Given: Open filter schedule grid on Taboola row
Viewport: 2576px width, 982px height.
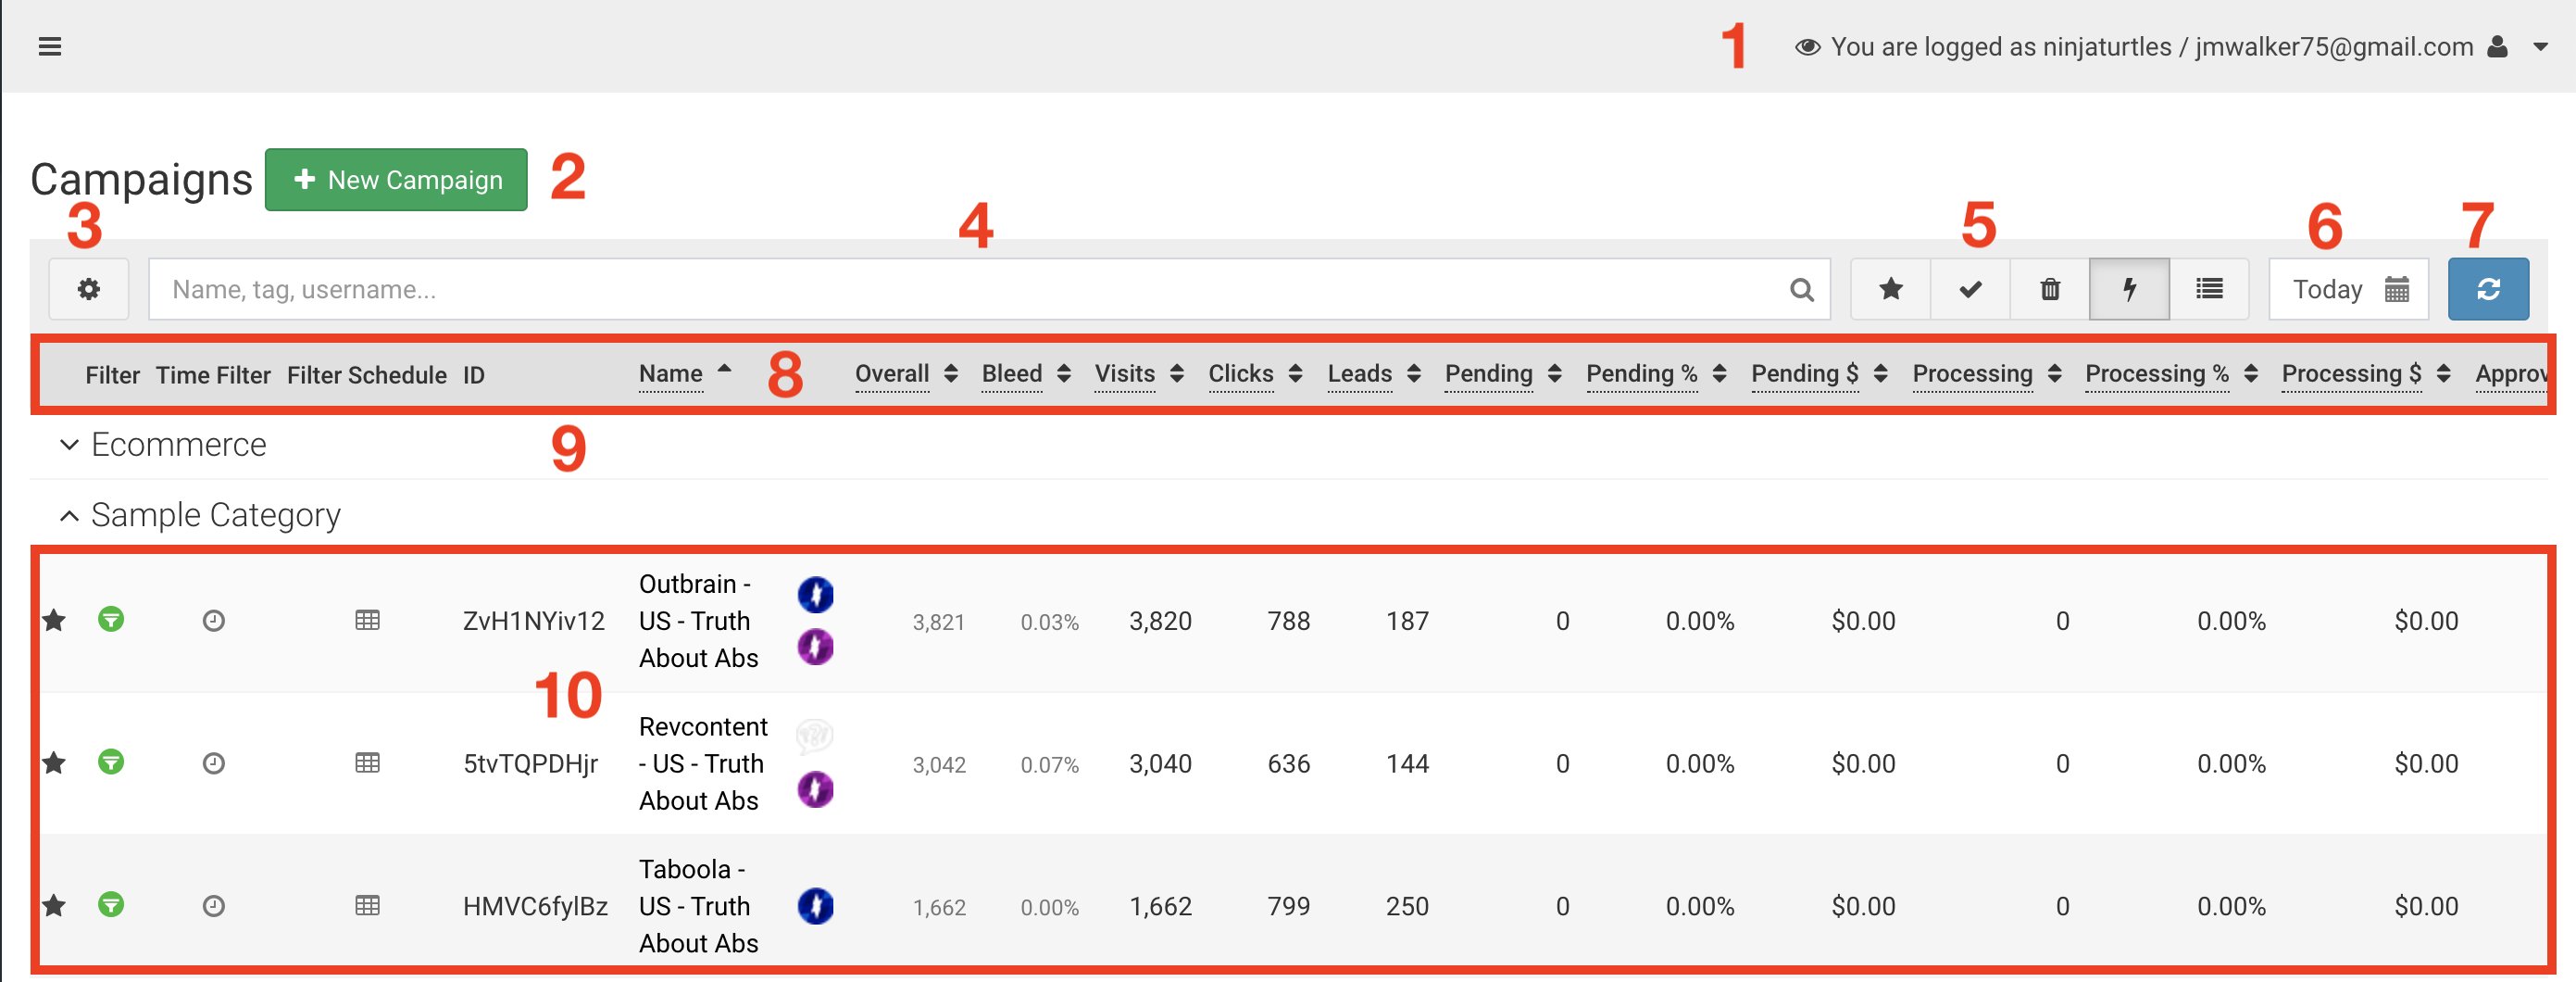Looking at the screenshot, I should click(367, 905).
